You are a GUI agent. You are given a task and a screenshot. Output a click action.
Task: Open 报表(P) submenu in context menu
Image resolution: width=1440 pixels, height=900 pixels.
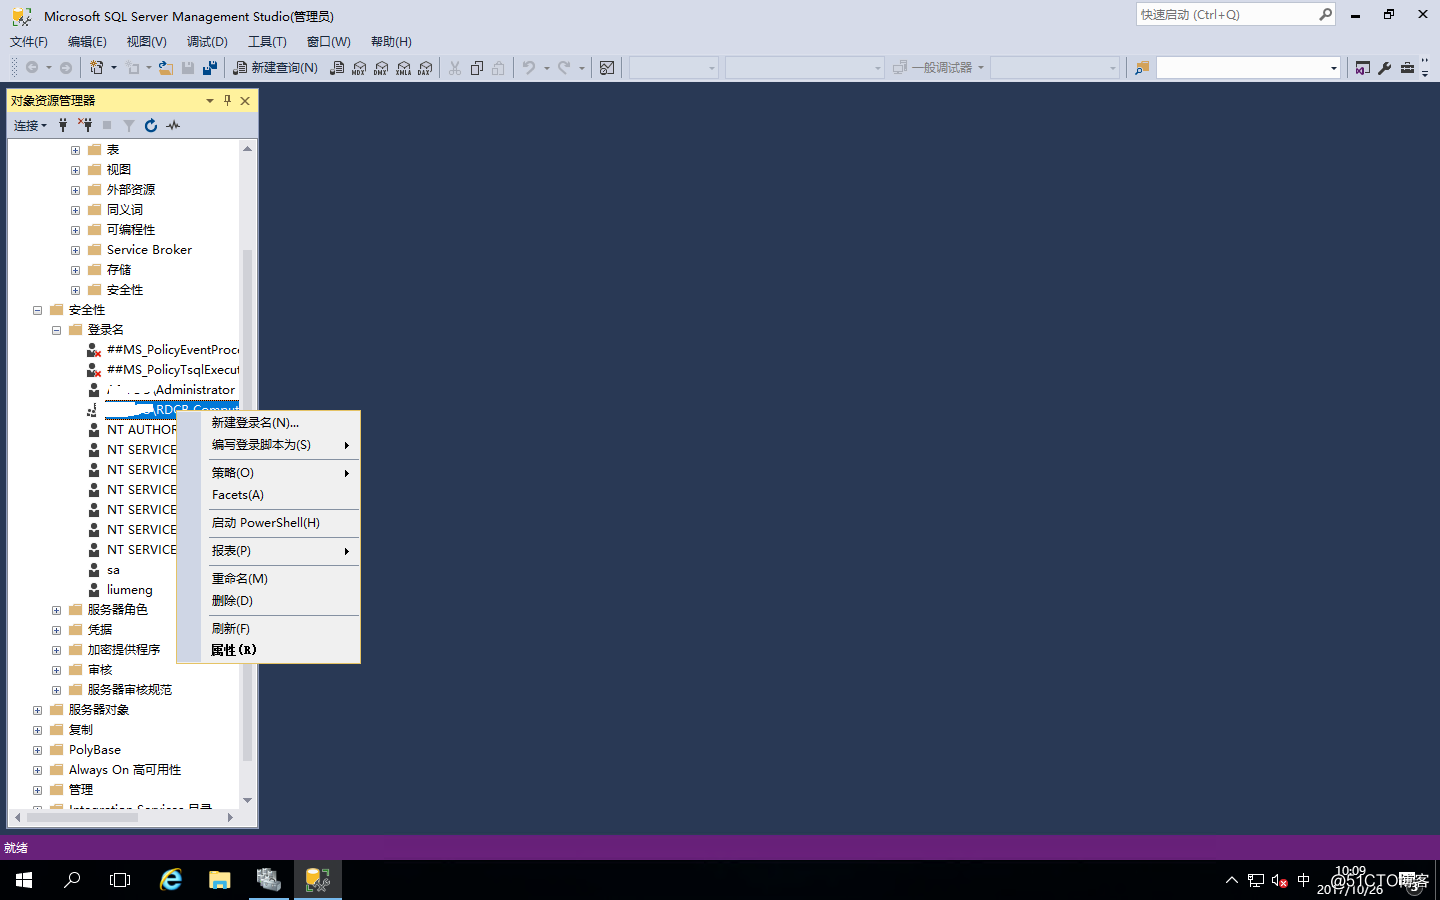click(x=268, y=551)
